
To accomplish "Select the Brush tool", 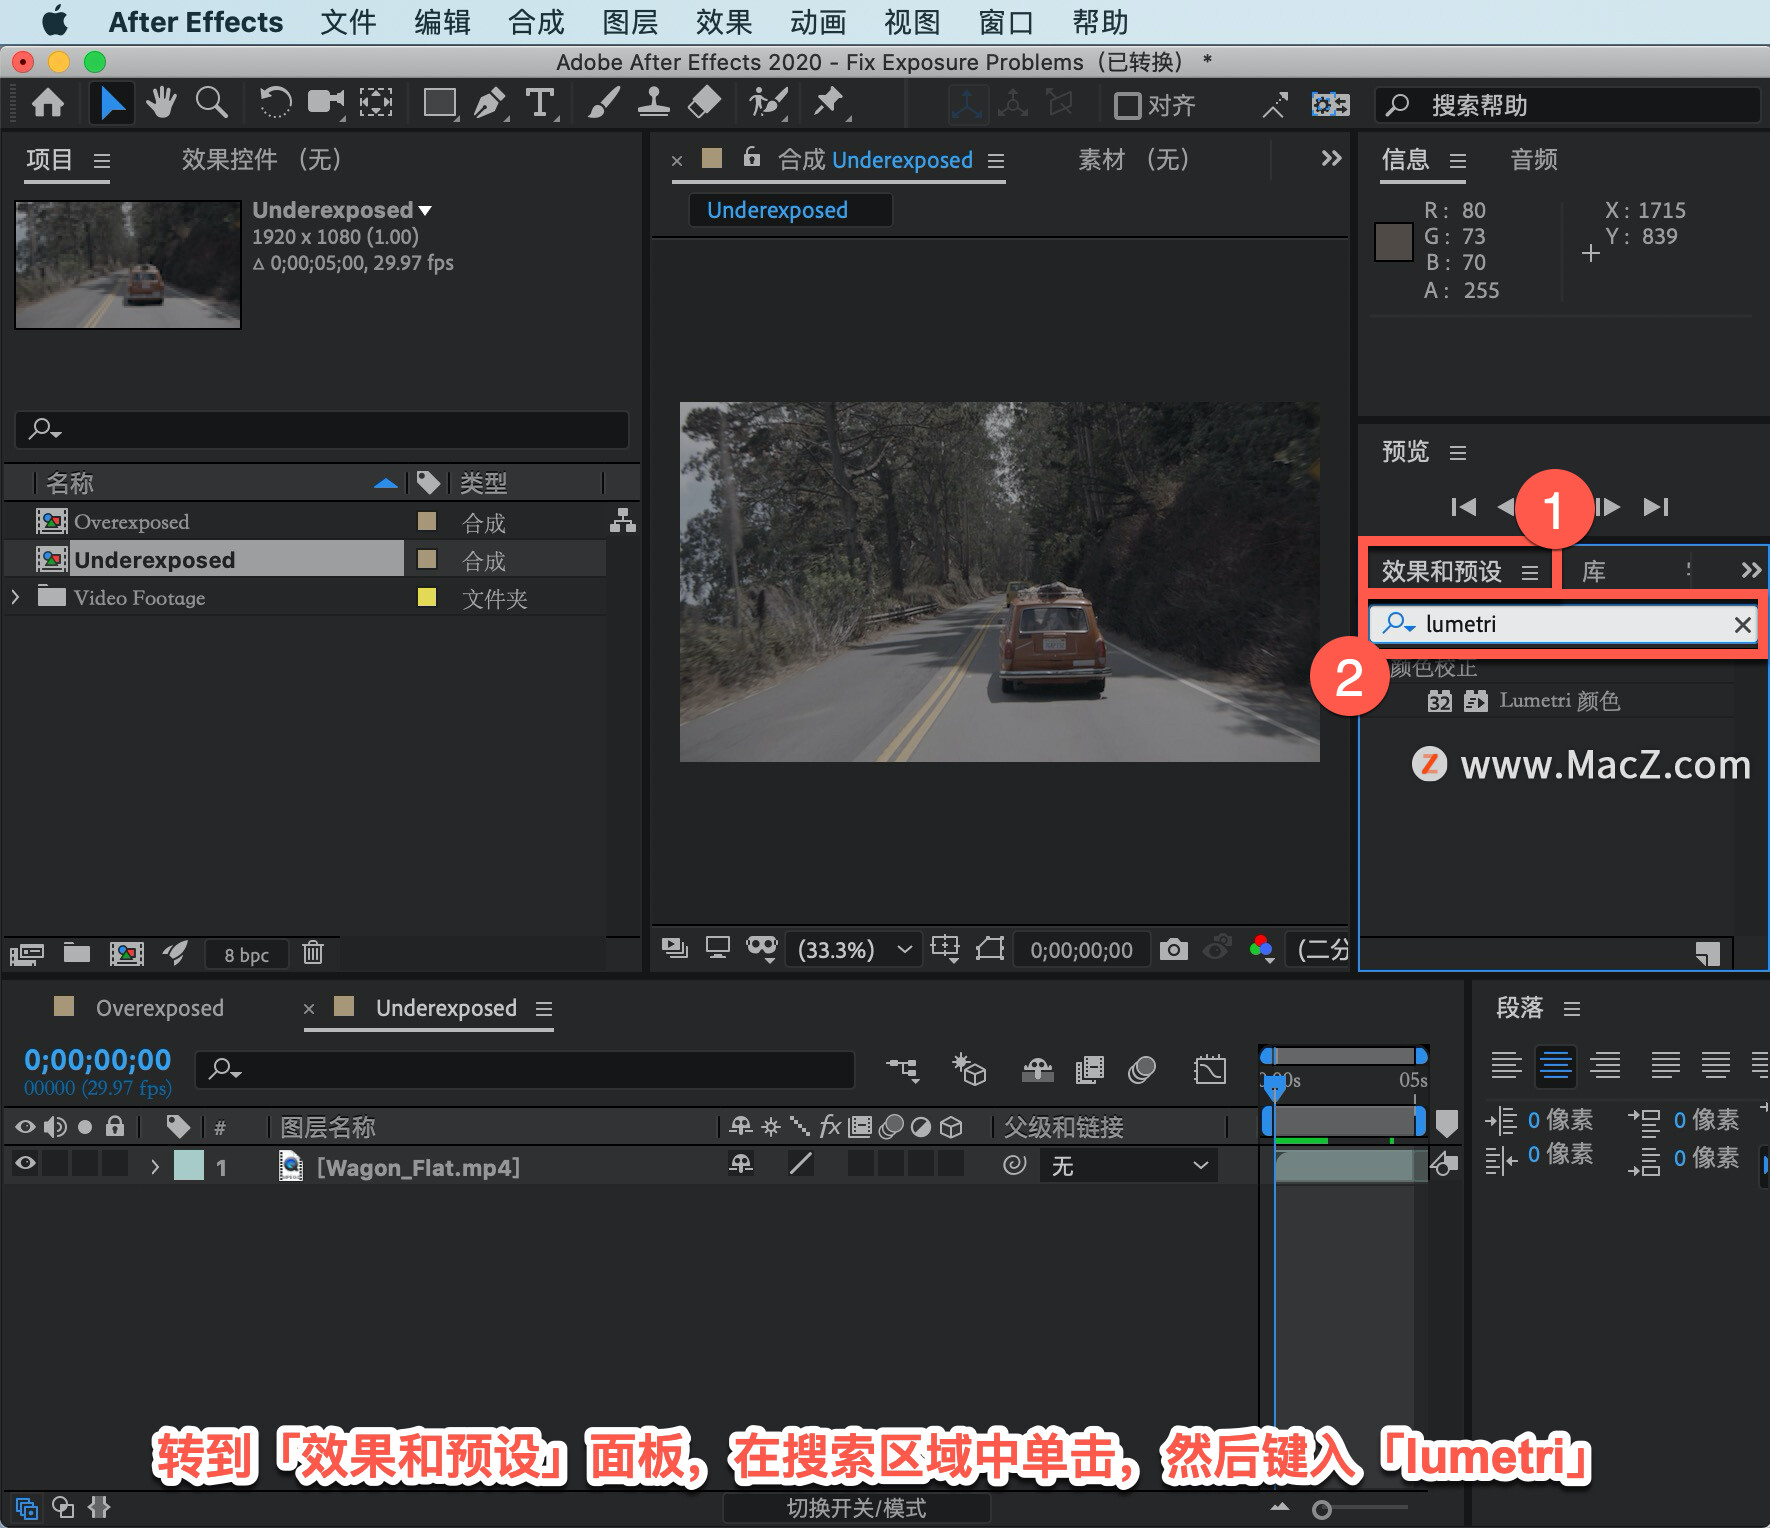I will pos(603,104).
